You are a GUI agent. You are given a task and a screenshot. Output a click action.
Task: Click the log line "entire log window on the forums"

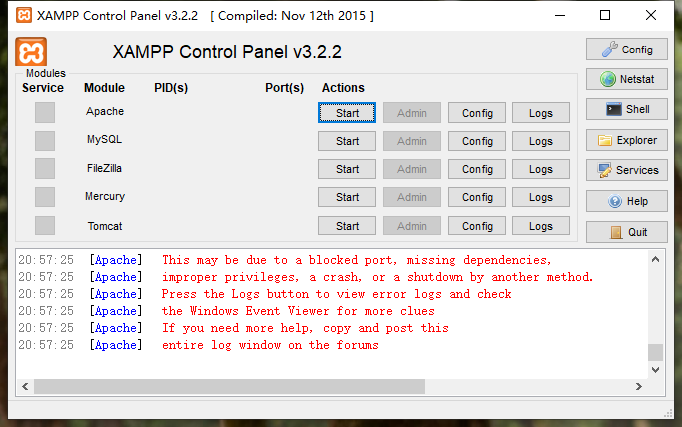pyautogui.click(x=270, y=345)
